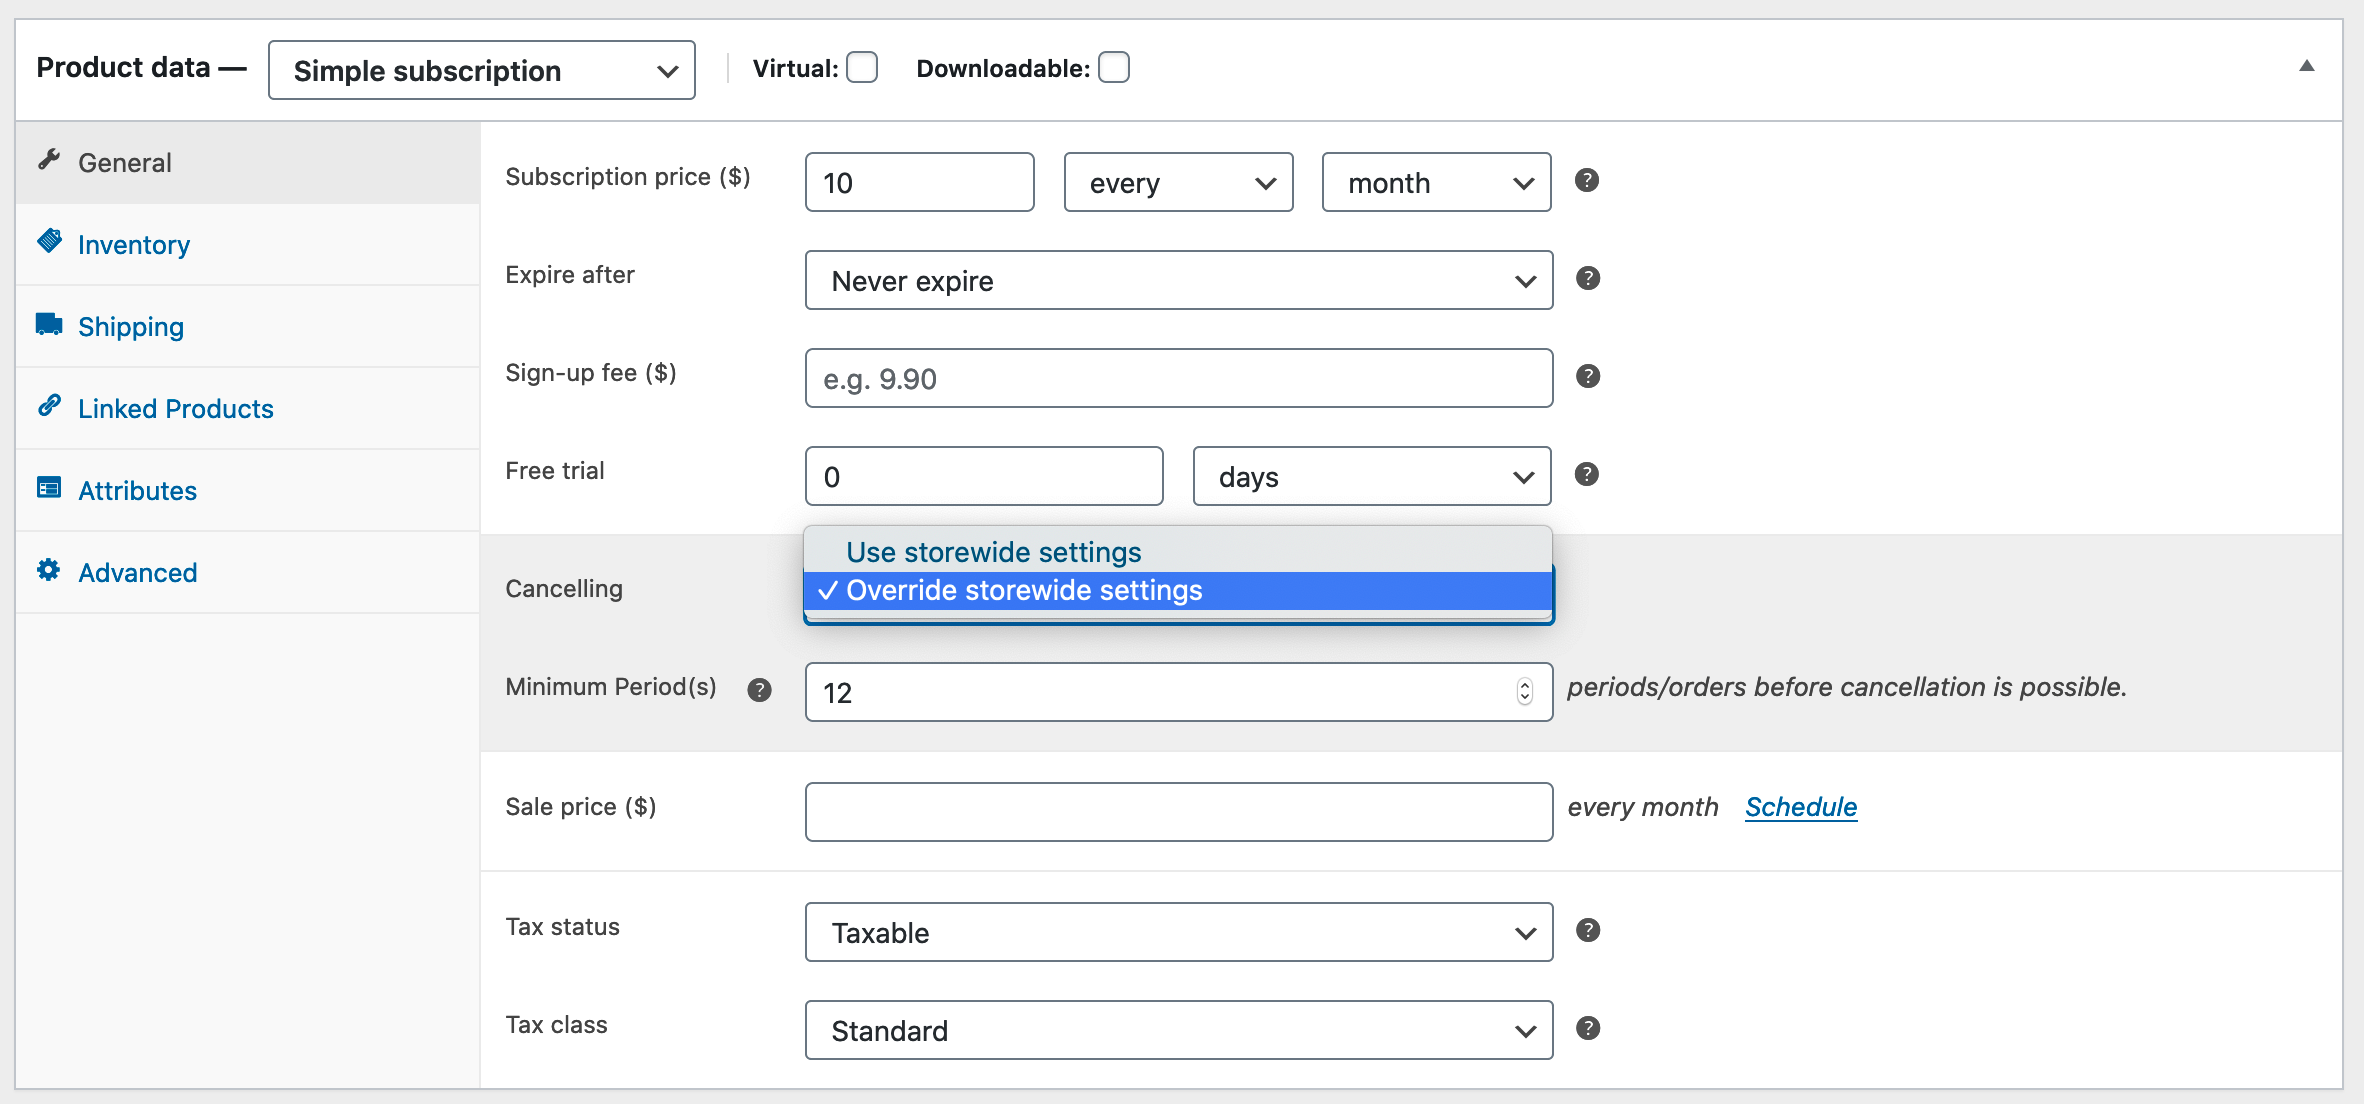Enable the Virtual checkbox
Screen dimensions: 2364x1104
[862, 68]
